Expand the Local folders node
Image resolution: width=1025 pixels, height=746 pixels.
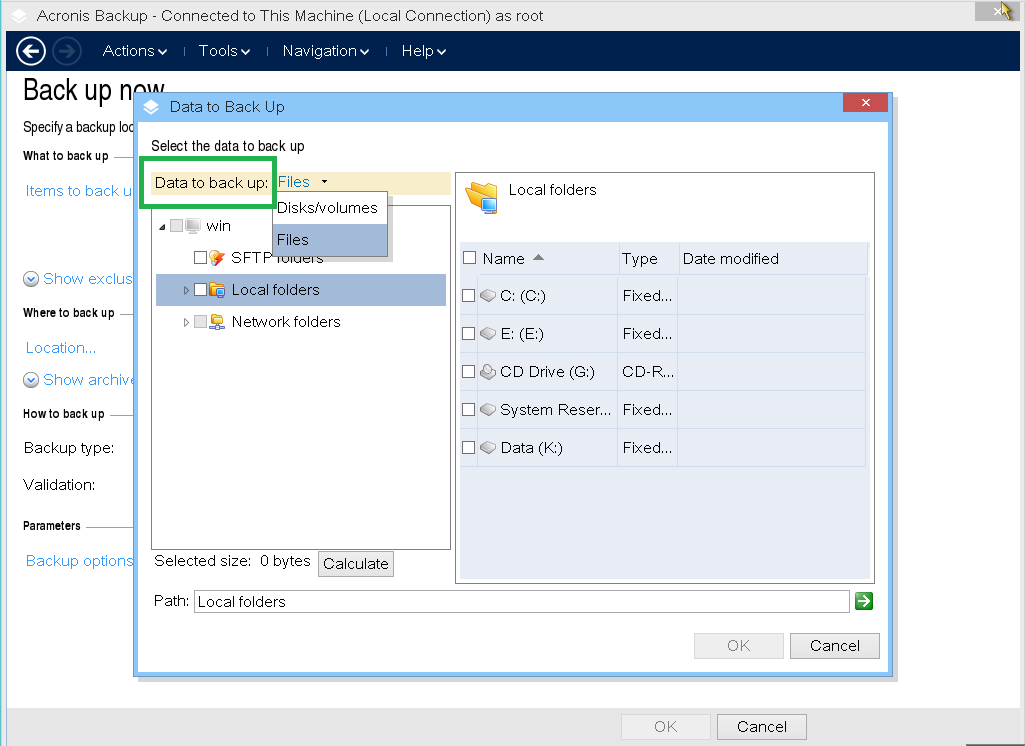pos(186,290)
